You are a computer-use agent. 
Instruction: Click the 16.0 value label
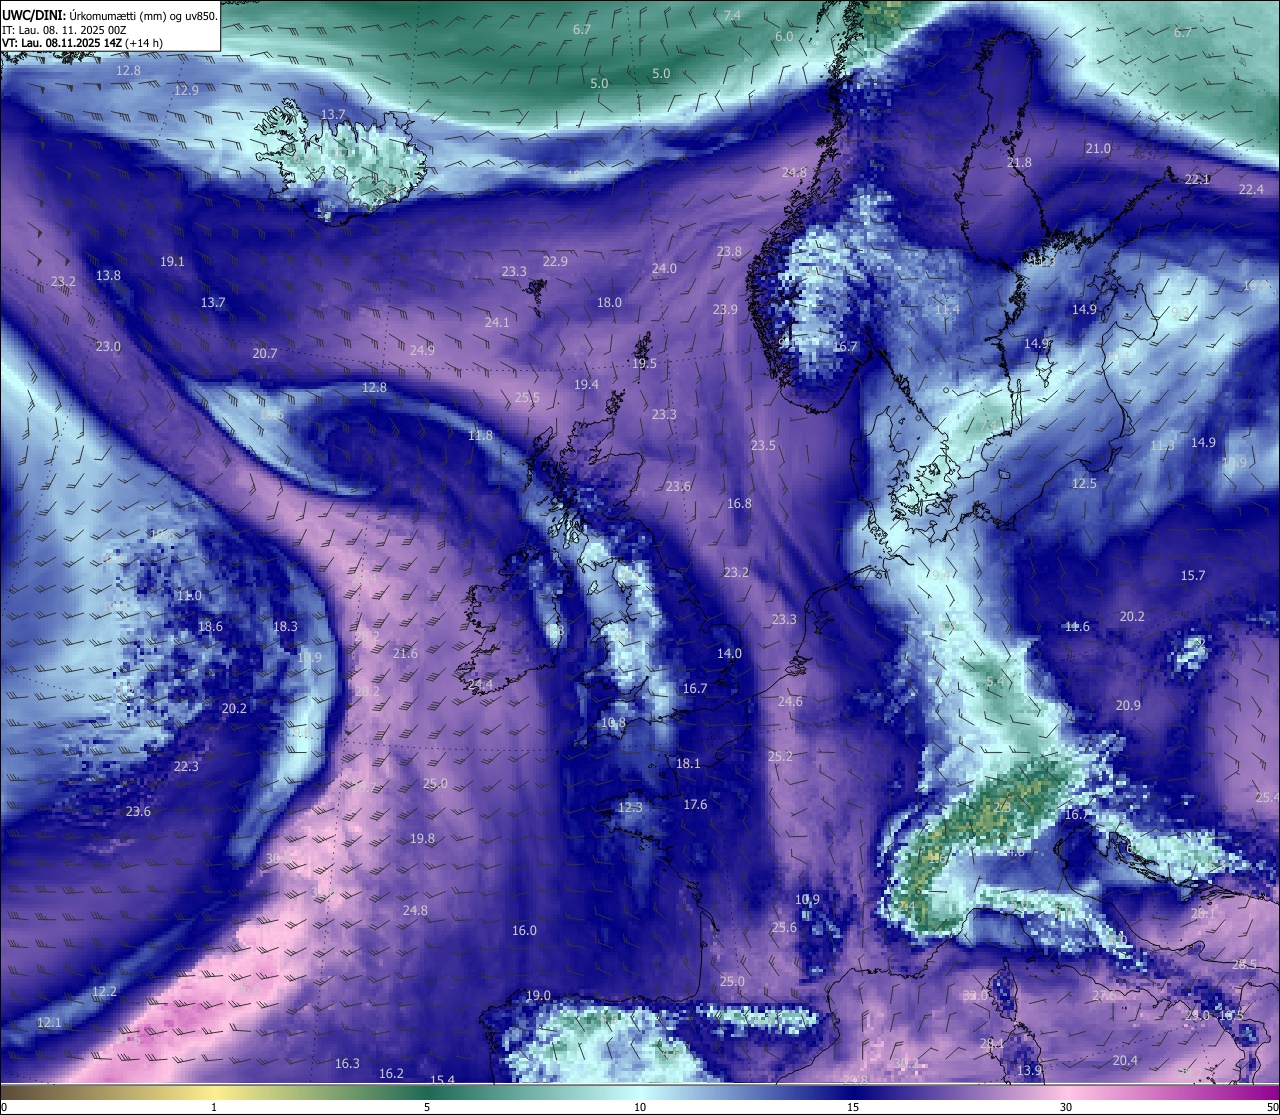click(524, 931)
